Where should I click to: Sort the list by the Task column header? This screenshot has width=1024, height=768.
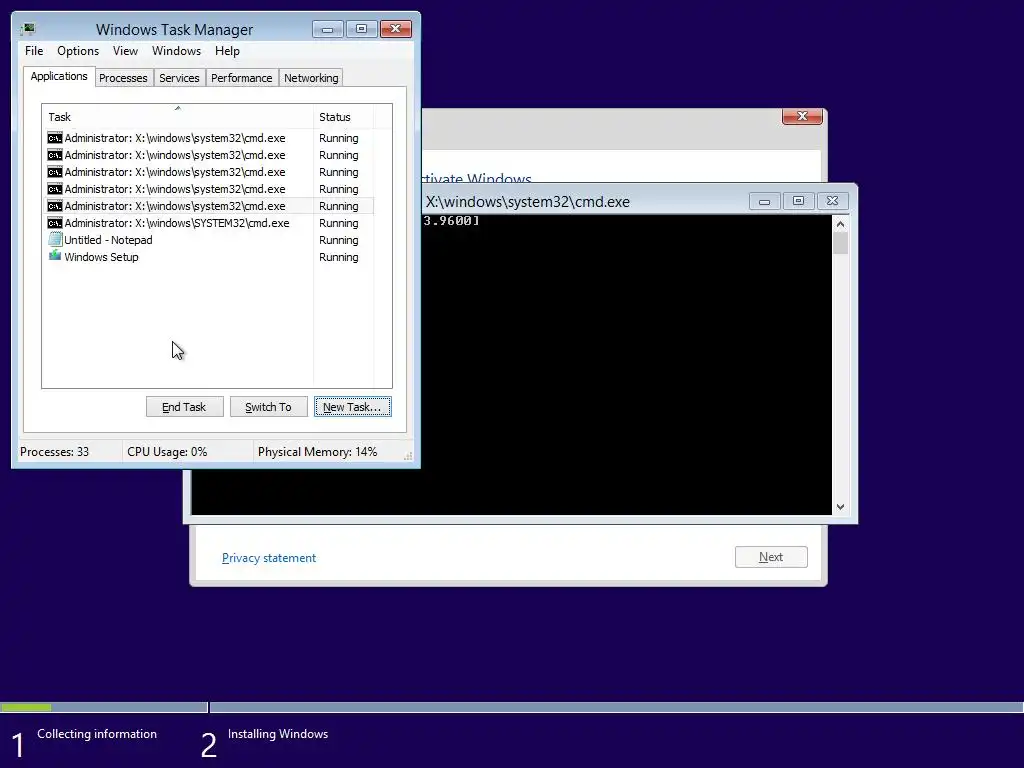178,117
